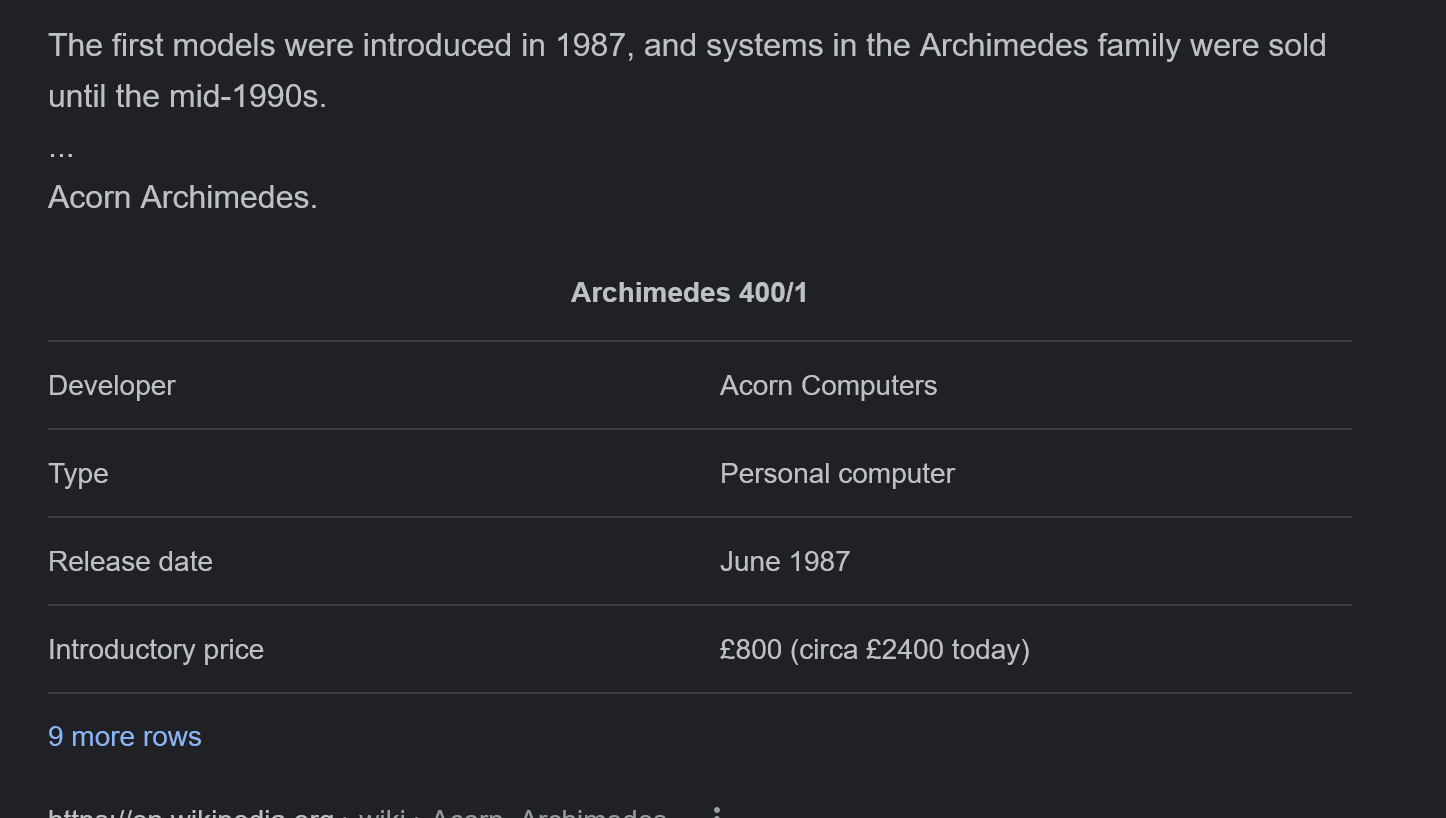This screenshot has width=1446, height=818.
Task: Click 'The first models were introduced' sentence
Action: click(x=280, y=46)
